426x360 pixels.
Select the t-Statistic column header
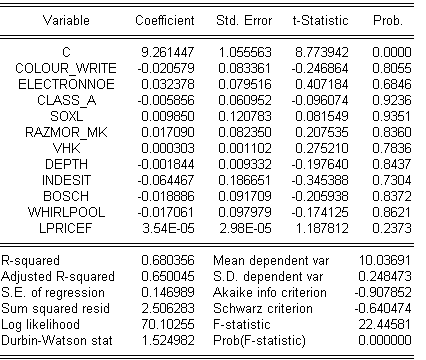(320, 20)
